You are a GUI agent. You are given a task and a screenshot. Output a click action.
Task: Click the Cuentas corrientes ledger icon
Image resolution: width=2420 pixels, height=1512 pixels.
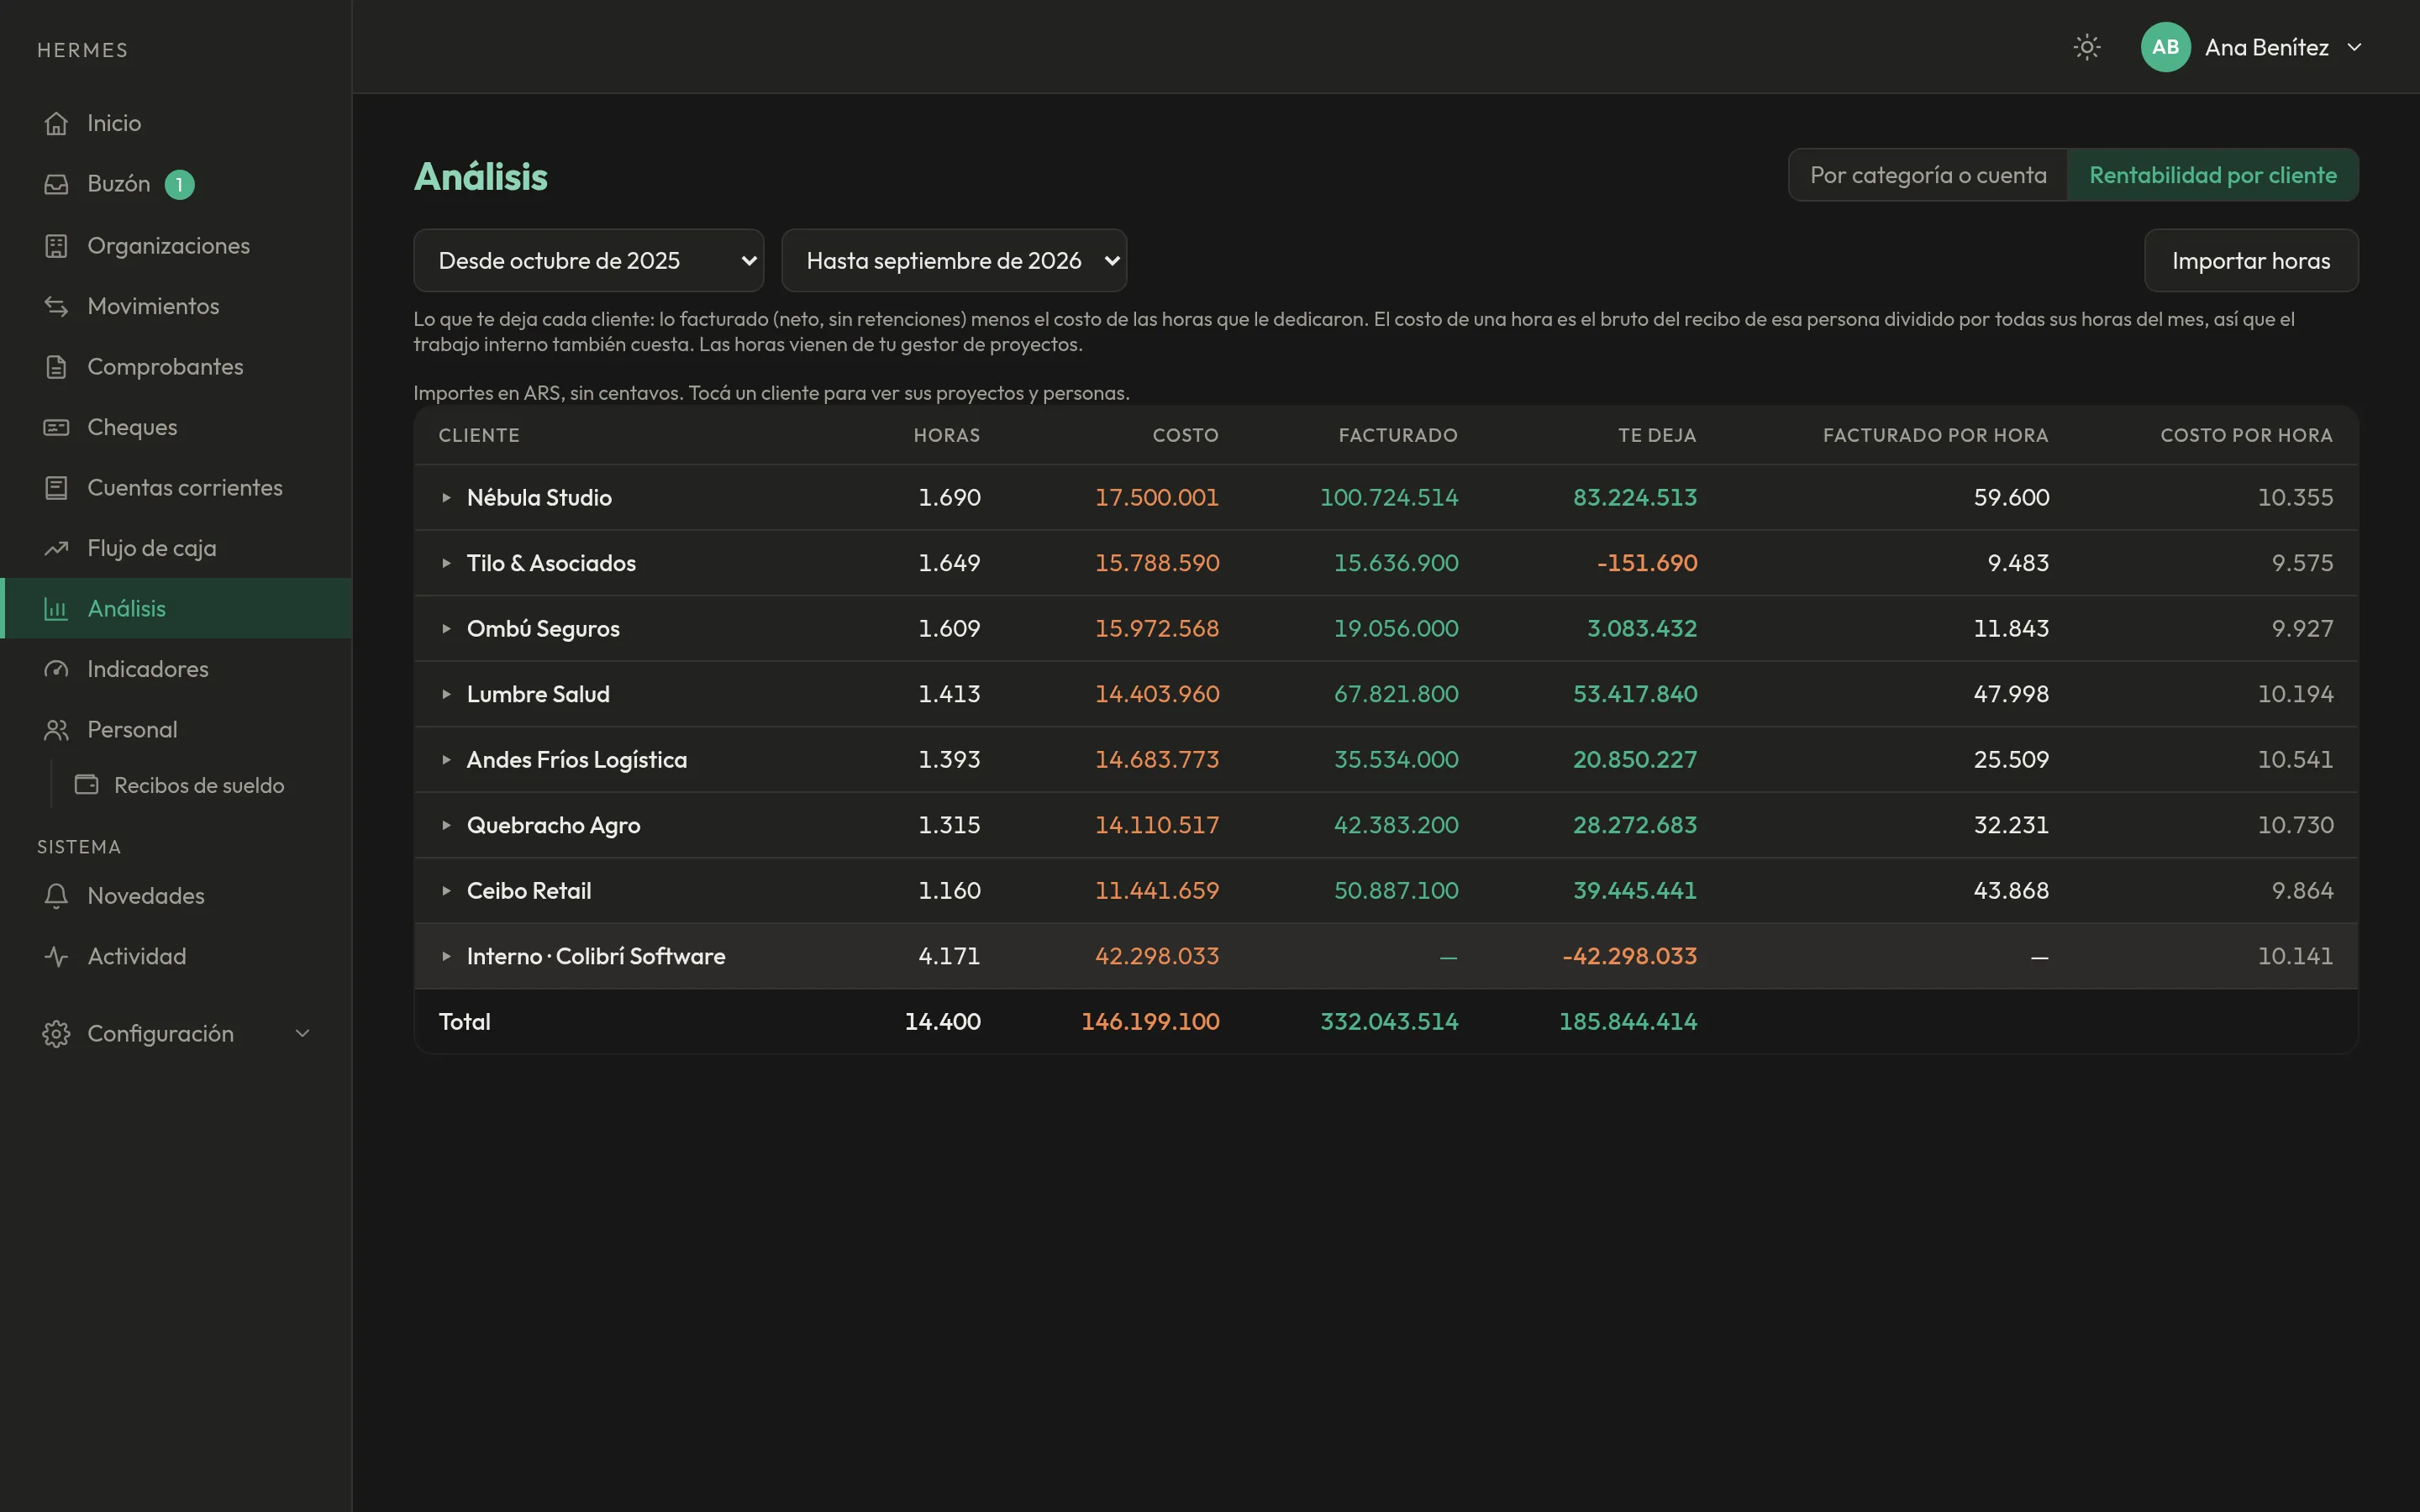click(56, 488)
